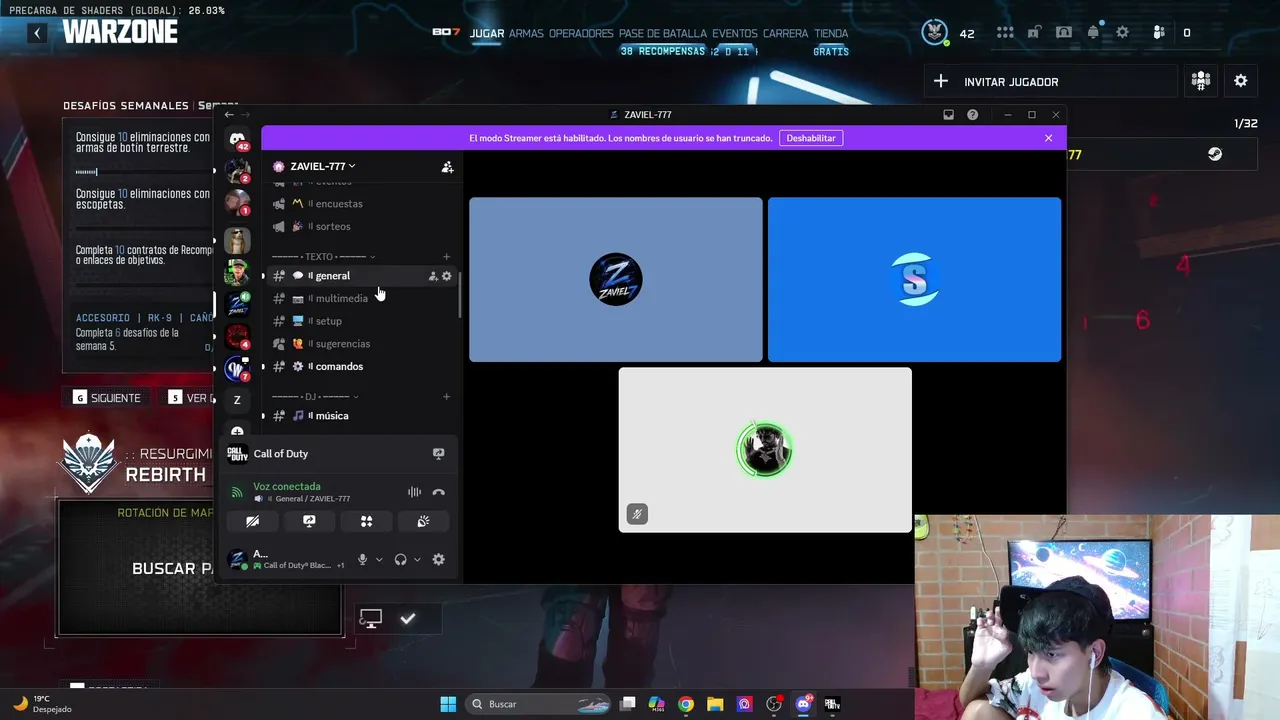Add channel to DJ category

tap(446, 397)
